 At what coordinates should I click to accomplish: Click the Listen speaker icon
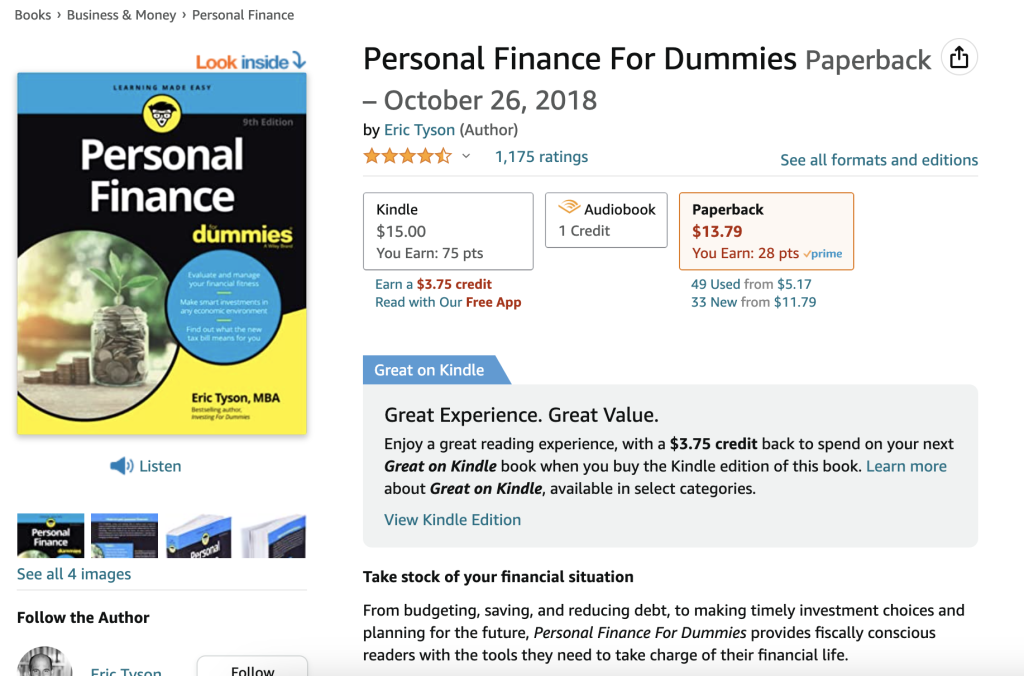pos(120,465)
